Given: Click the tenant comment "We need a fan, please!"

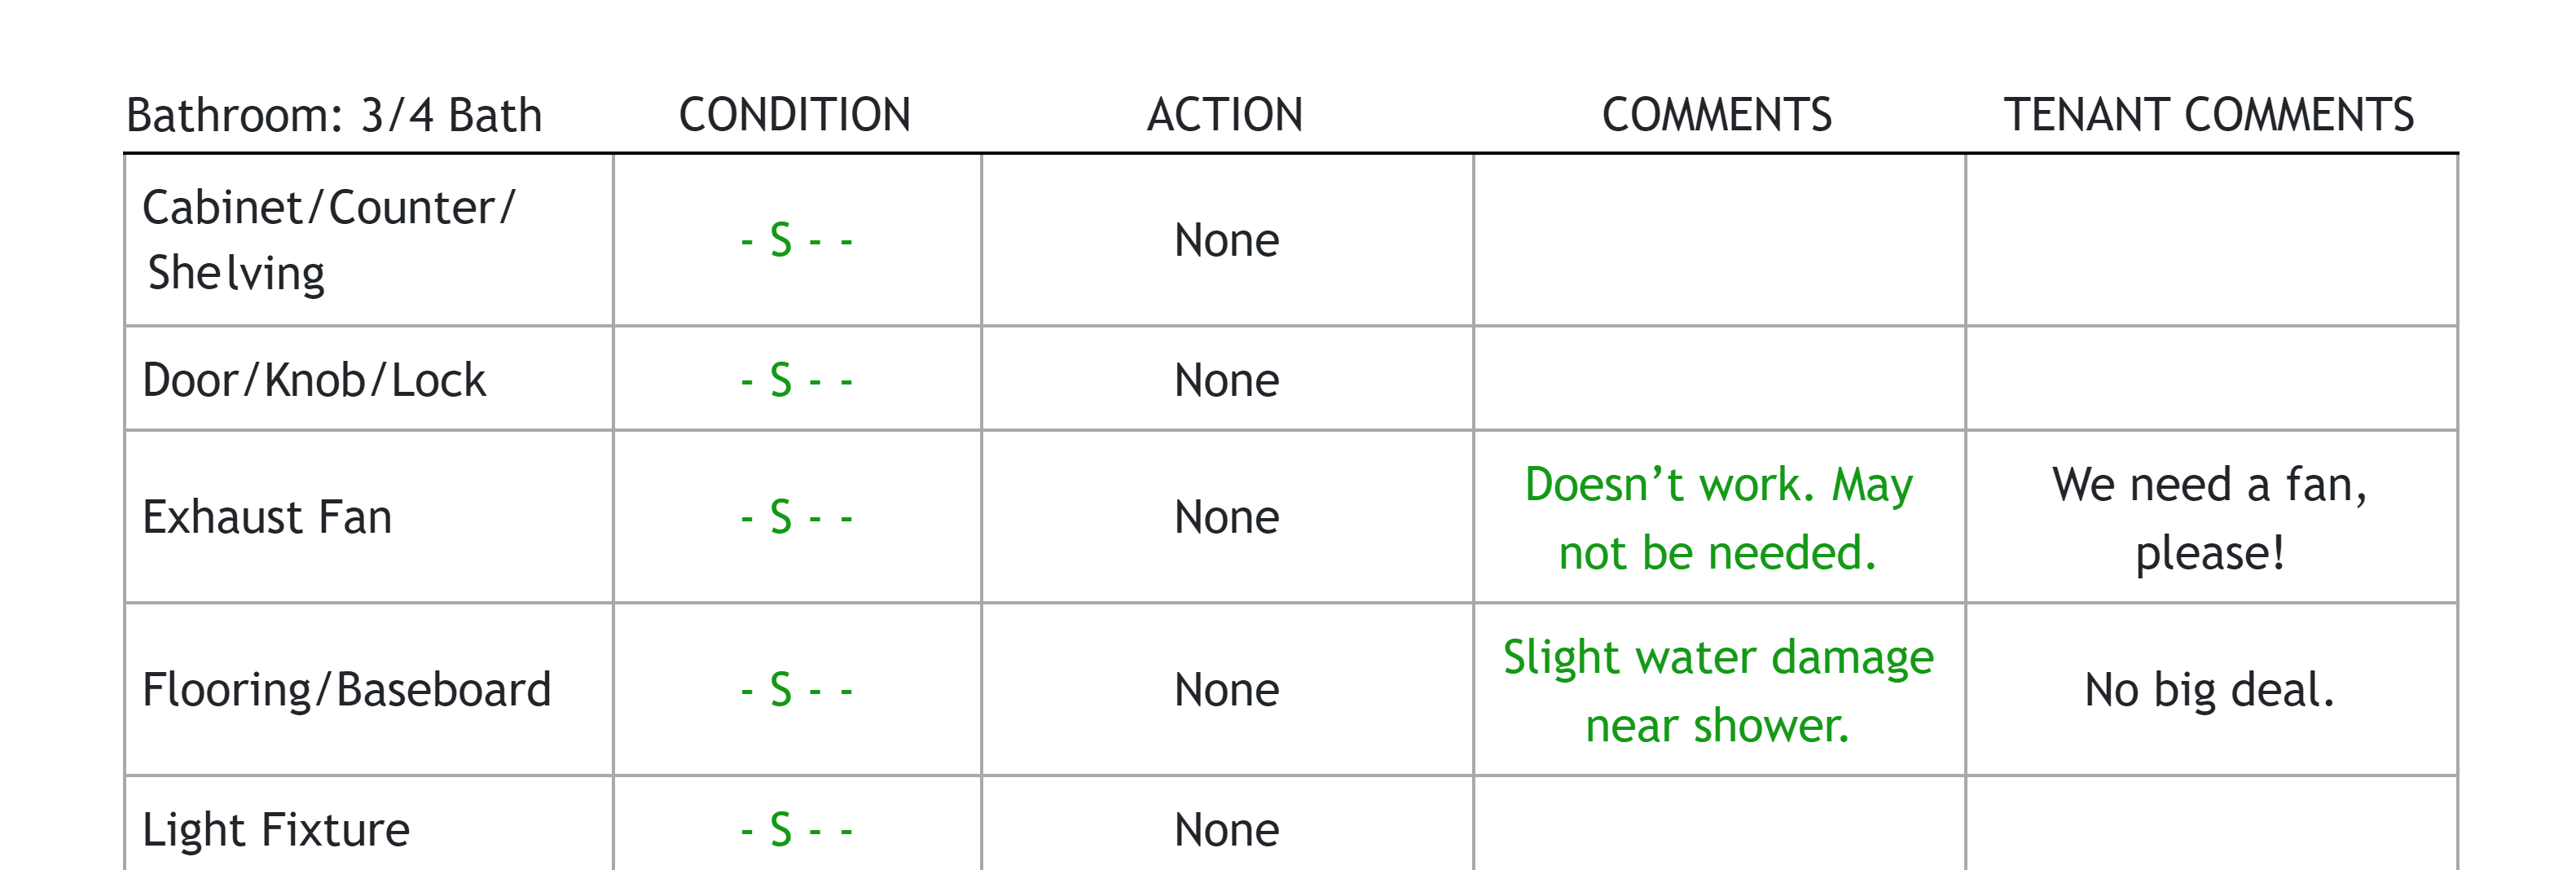Looking at the screenshot, I should pyautogui.click(x=2210, y=518).
